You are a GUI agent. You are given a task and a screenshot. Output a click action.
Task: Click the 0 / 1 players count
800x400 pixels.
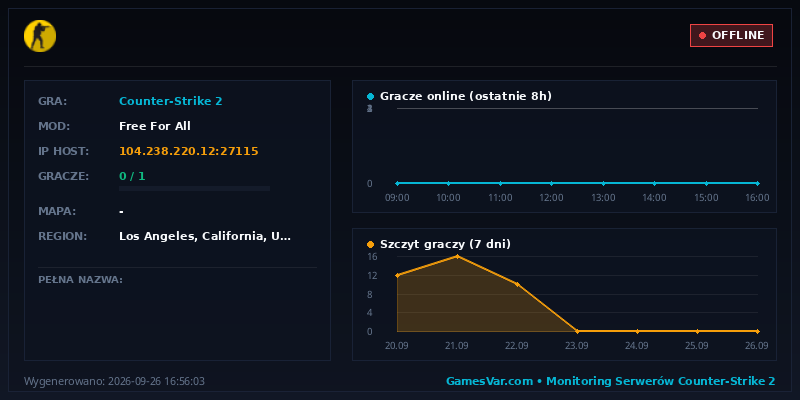point(132,176)
